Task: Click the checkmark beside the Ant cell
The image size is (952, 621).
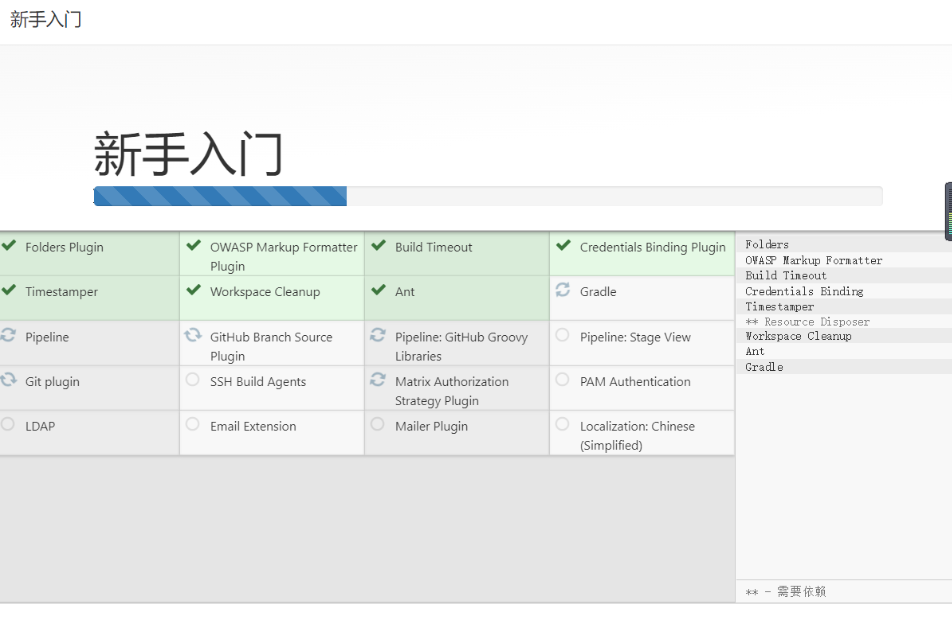Action: (378, 290)
